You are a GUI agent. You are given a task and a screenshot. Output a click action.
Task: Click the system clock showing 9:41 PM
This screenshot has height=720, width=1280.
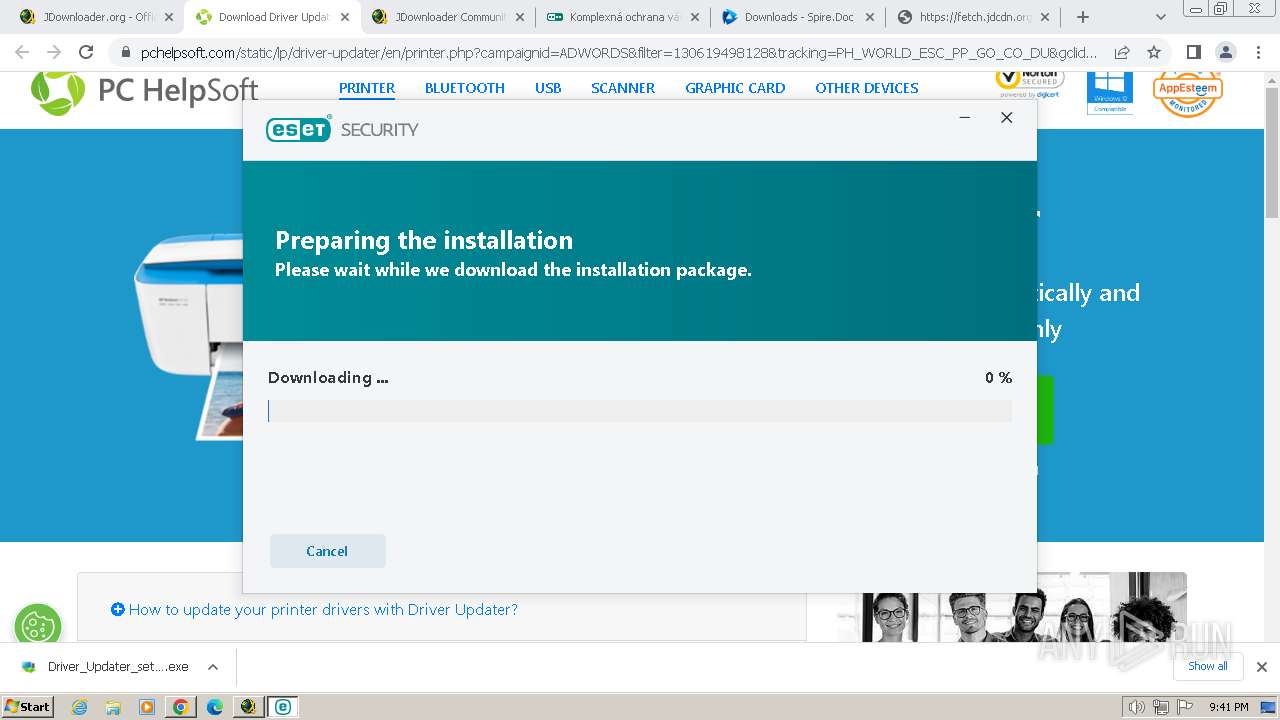(x=1228, y=707)
